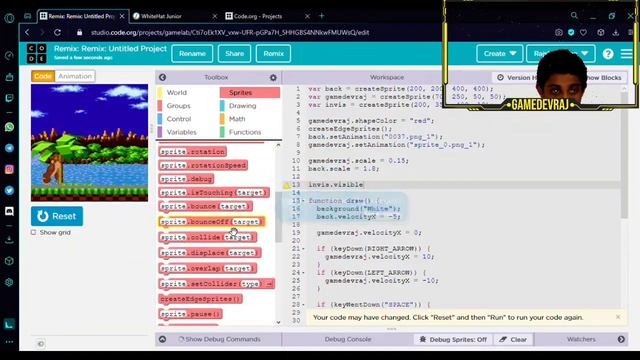Collapse the Toolbox with arrow icon
The width and height of the screenshot is (640, 360).
point(162,77)
